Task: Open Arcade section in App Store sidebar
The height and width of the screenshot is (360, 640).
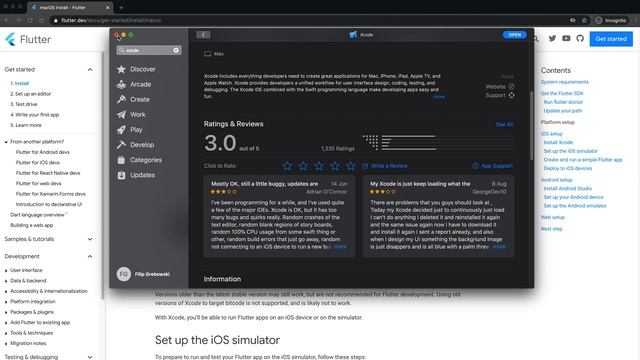Action: click(134, 84)
